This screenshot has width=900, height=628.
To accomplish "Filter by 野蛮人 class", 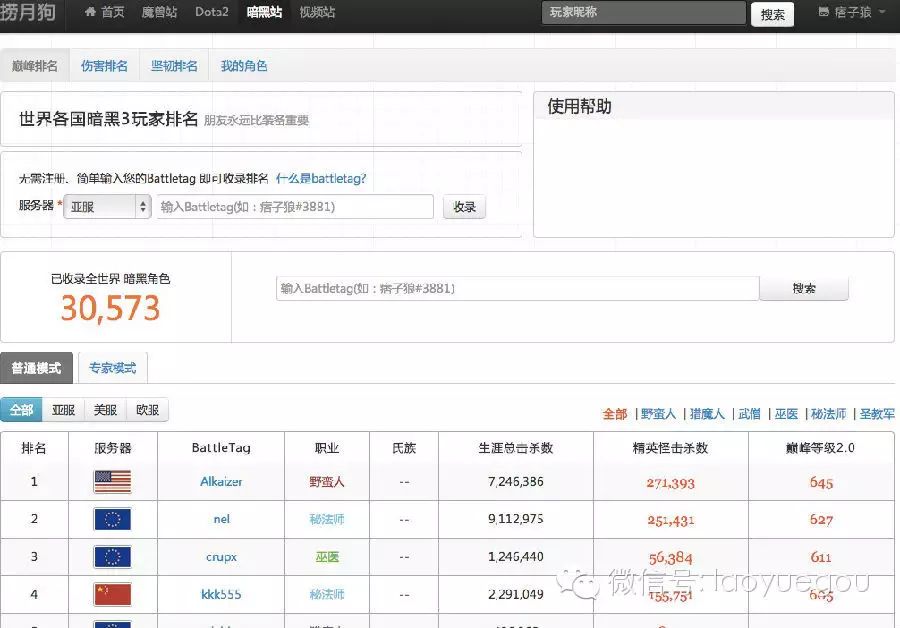I will coord(658,413).
